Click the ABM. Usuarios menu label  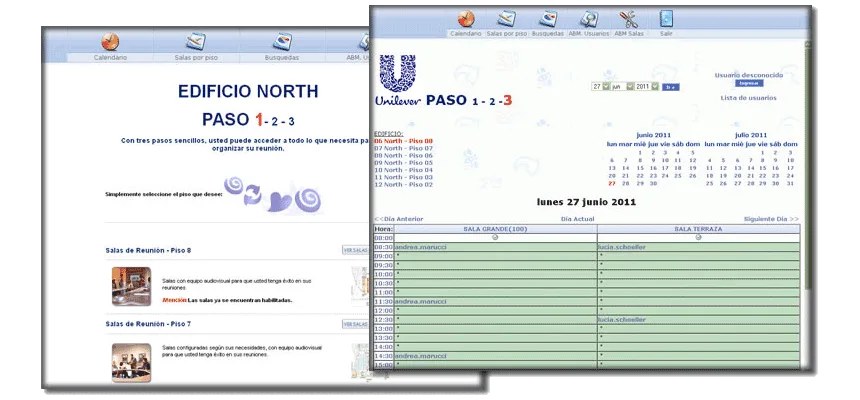point(589,33)
